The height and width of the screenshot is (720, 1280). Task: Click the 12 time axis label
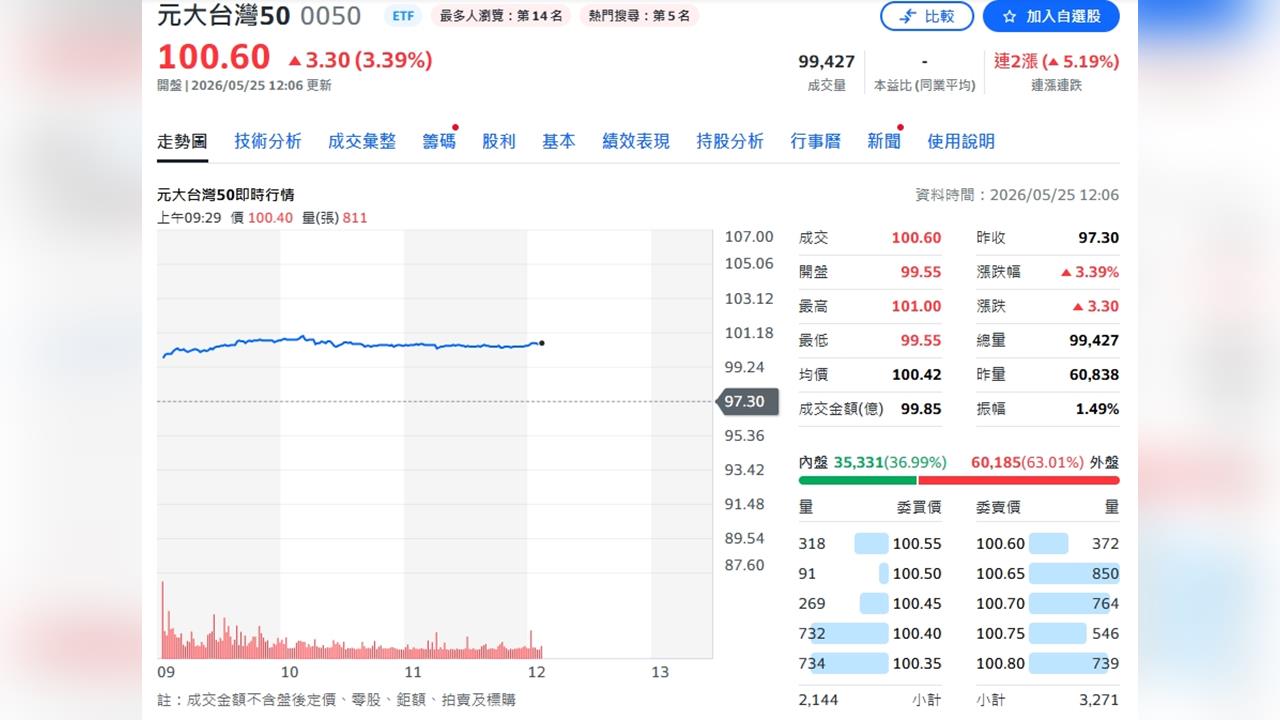tap(536, 672)
